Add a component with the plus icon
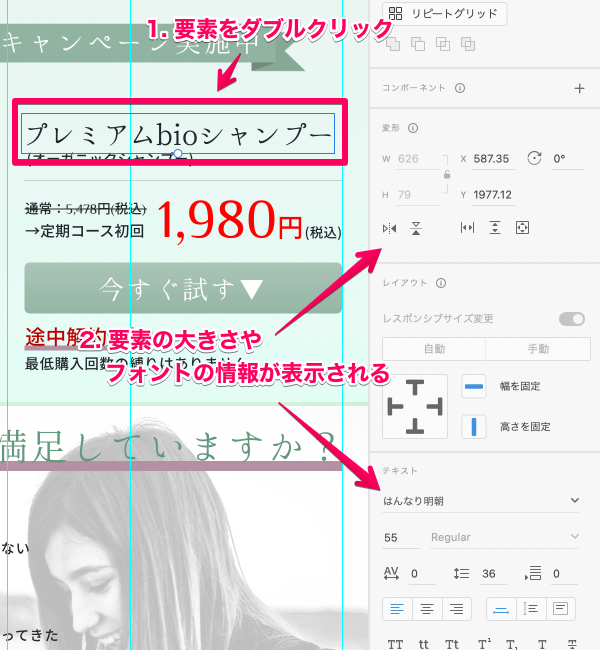Screen dimensions: 600x650 coord(578,88)
